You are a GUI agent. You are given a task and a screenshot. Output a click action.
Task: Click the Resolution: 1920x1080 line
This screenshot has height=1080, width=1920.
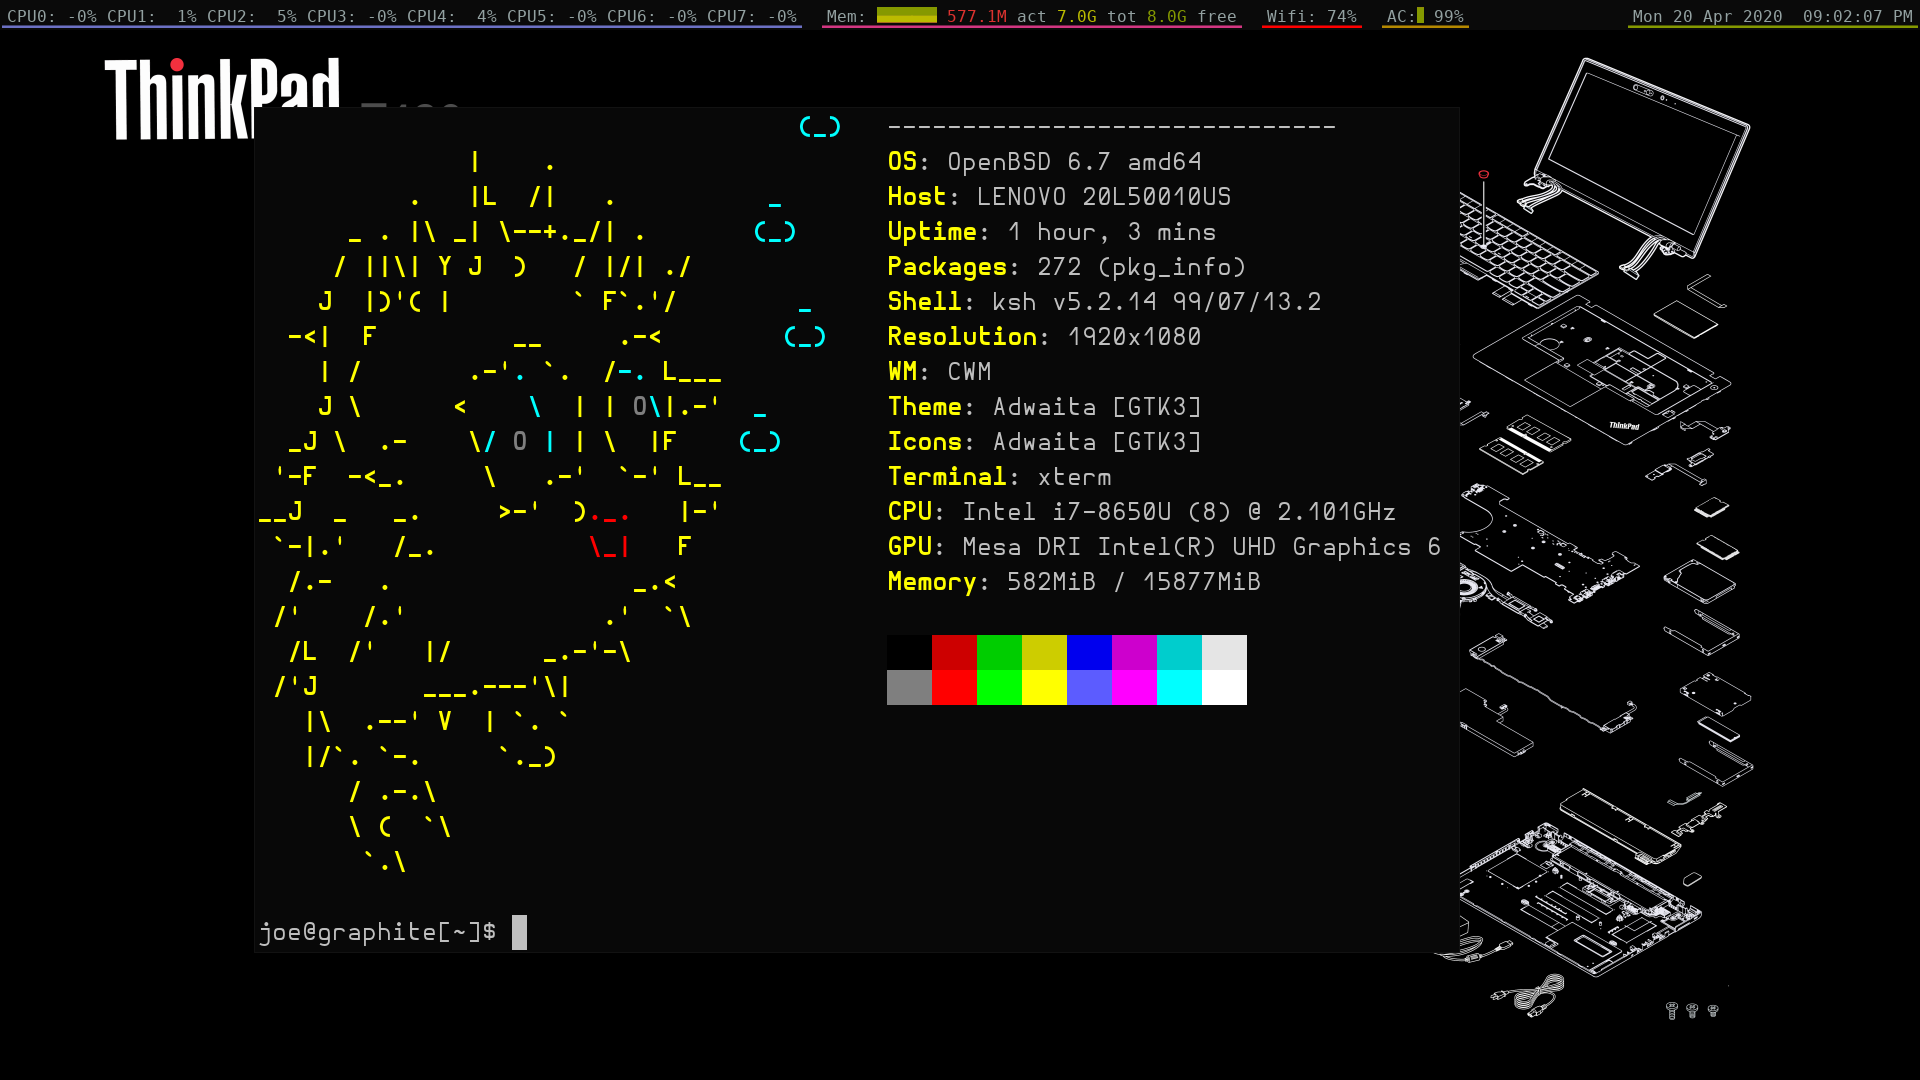1044,337
